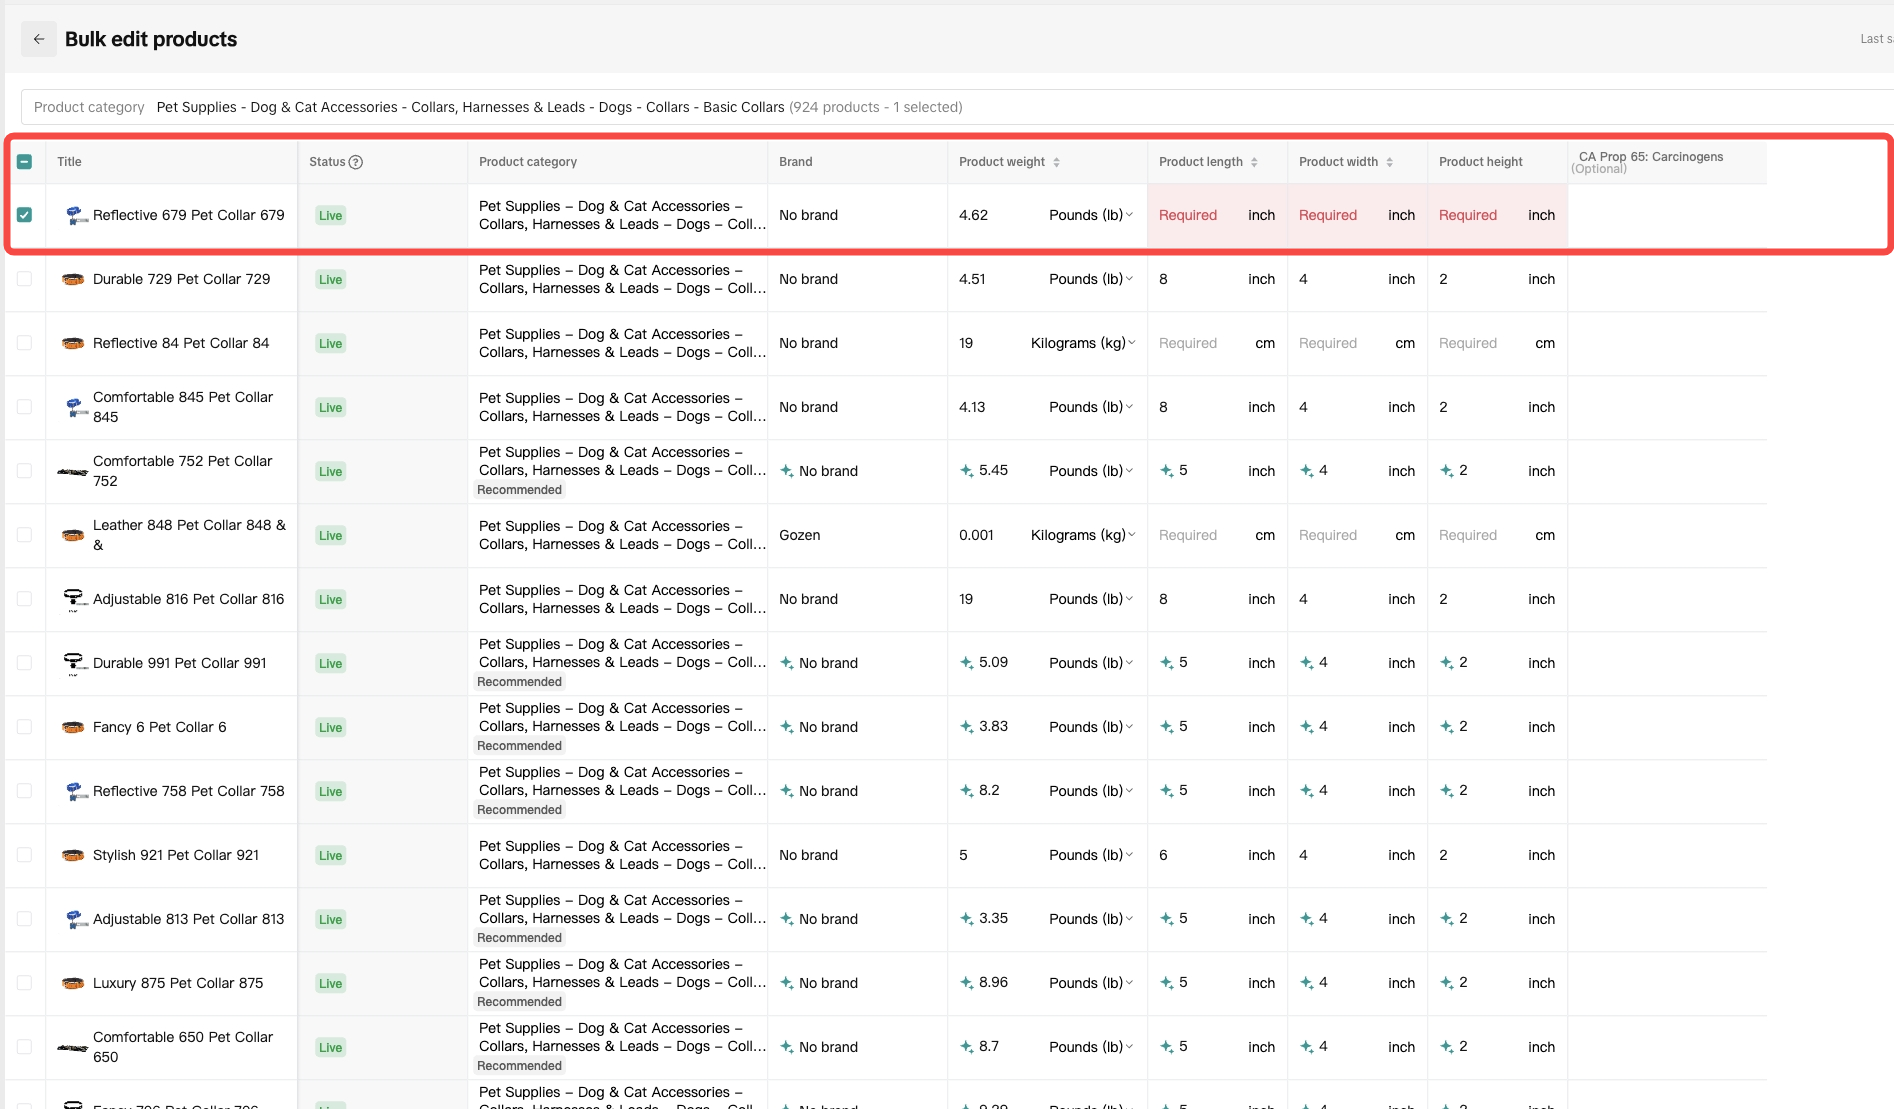This screenshot has width=1894, height=1109.
Task: Click the sparkle icon beside Durable 991 brand
Action: 787,663
